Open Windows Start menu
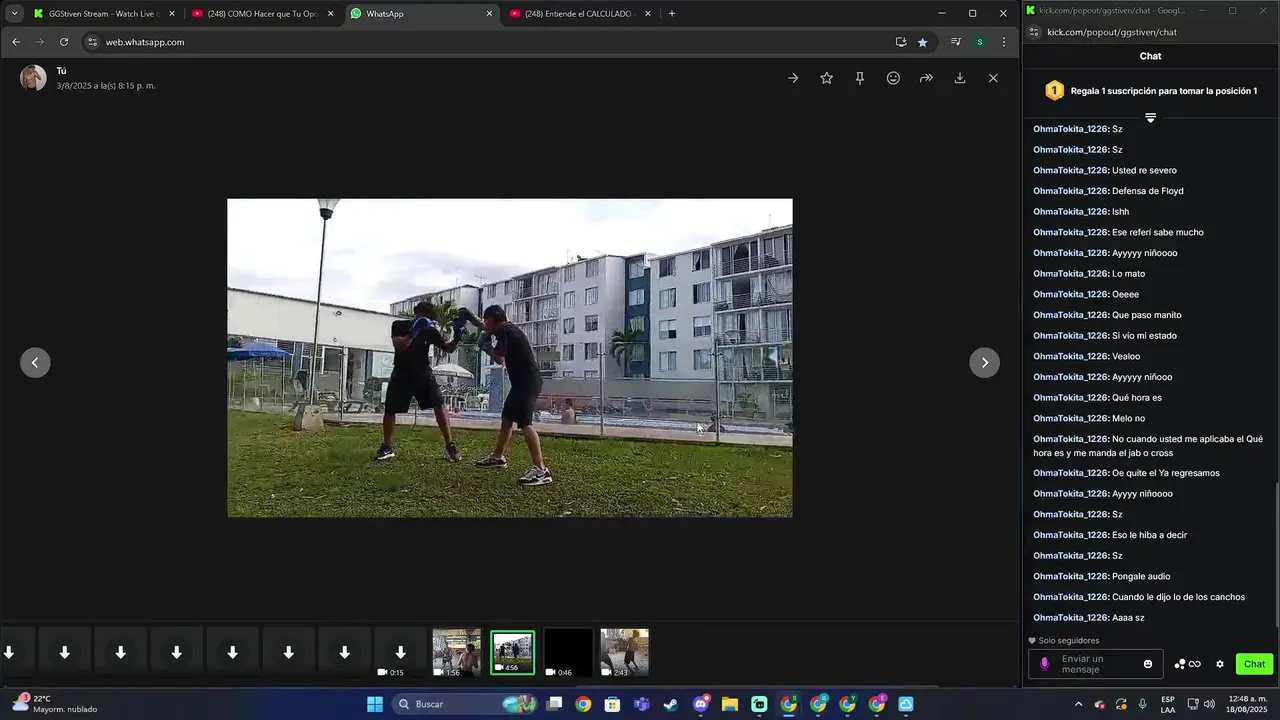Viewport: 1280px width, 720px height. pyautogui.click(x=375, y=704)
